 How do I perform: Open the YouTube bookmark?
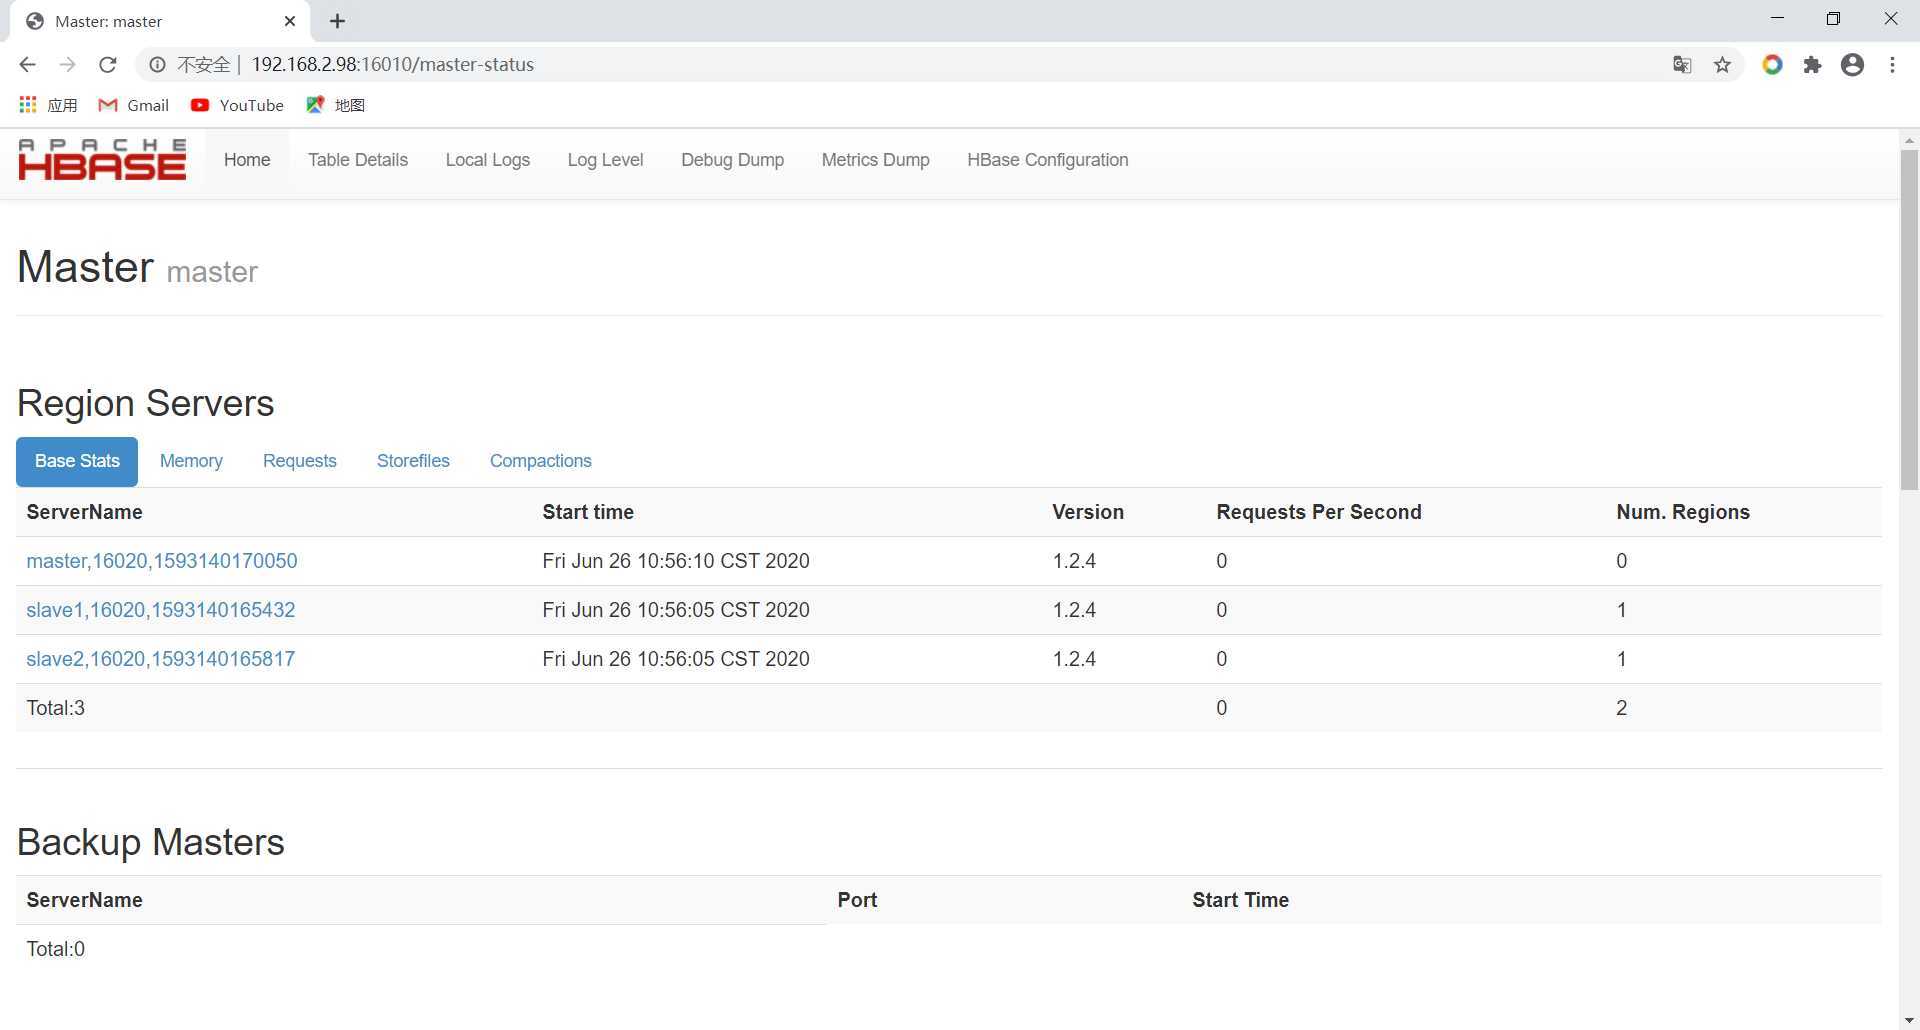pos(237,105)
